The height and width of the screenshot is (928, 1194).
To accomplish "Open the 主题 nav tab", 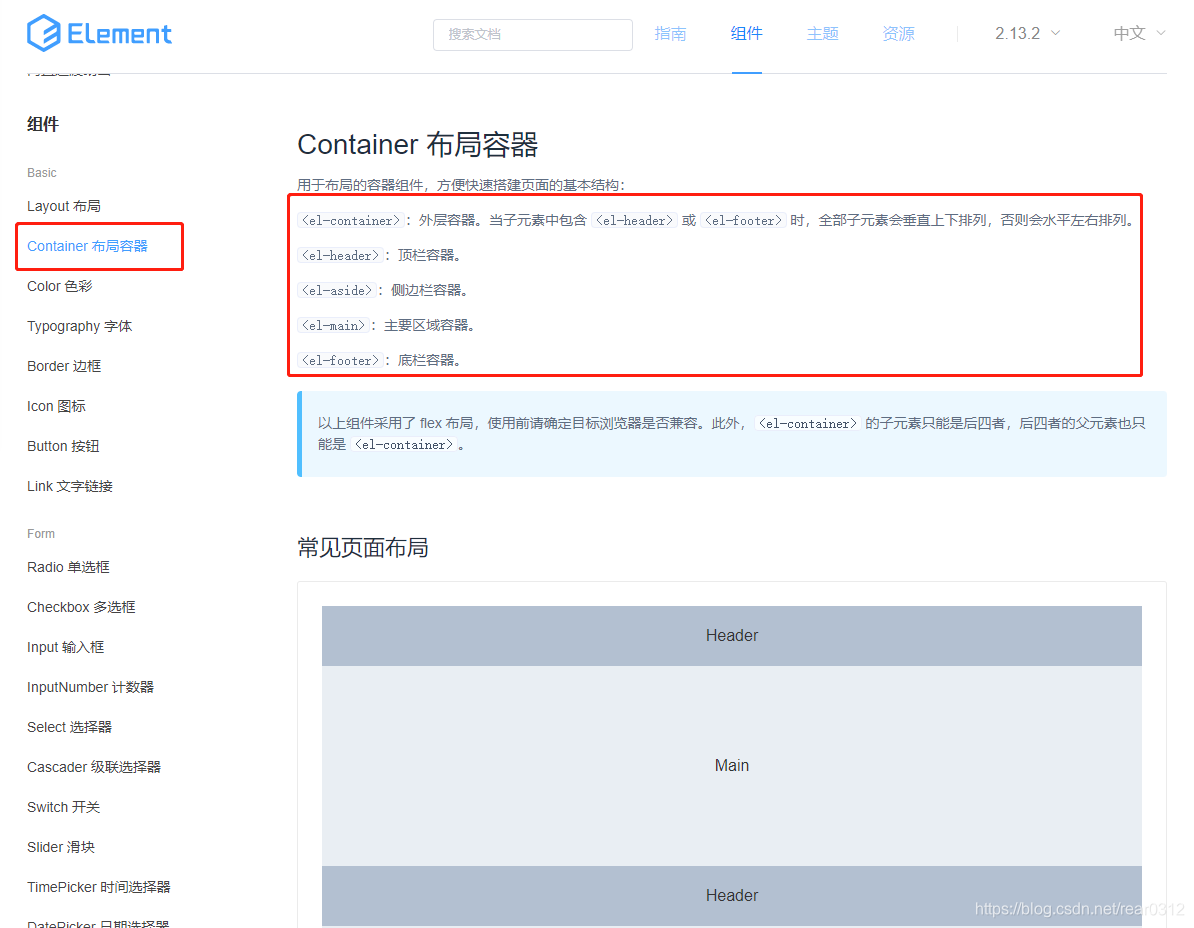I will 822,33.
